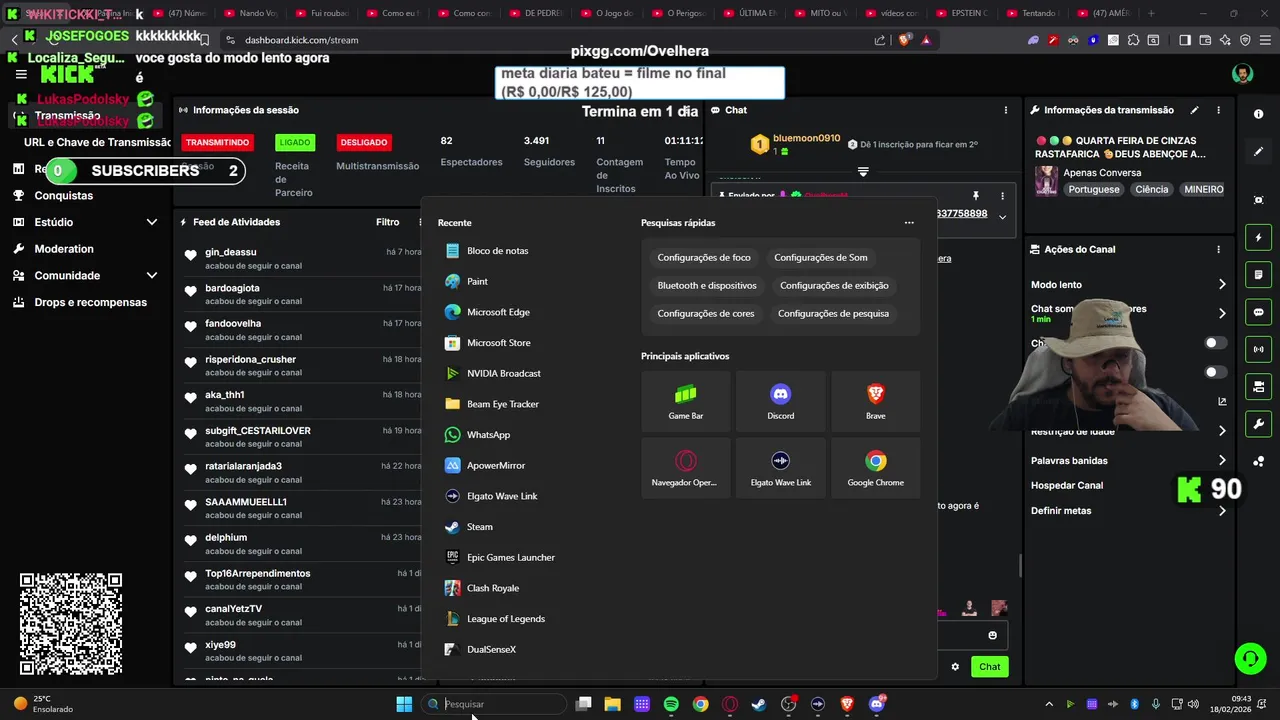
Task: Toggle the switch in the 'Ch...' channel action row
Action: pos(1215,343)
